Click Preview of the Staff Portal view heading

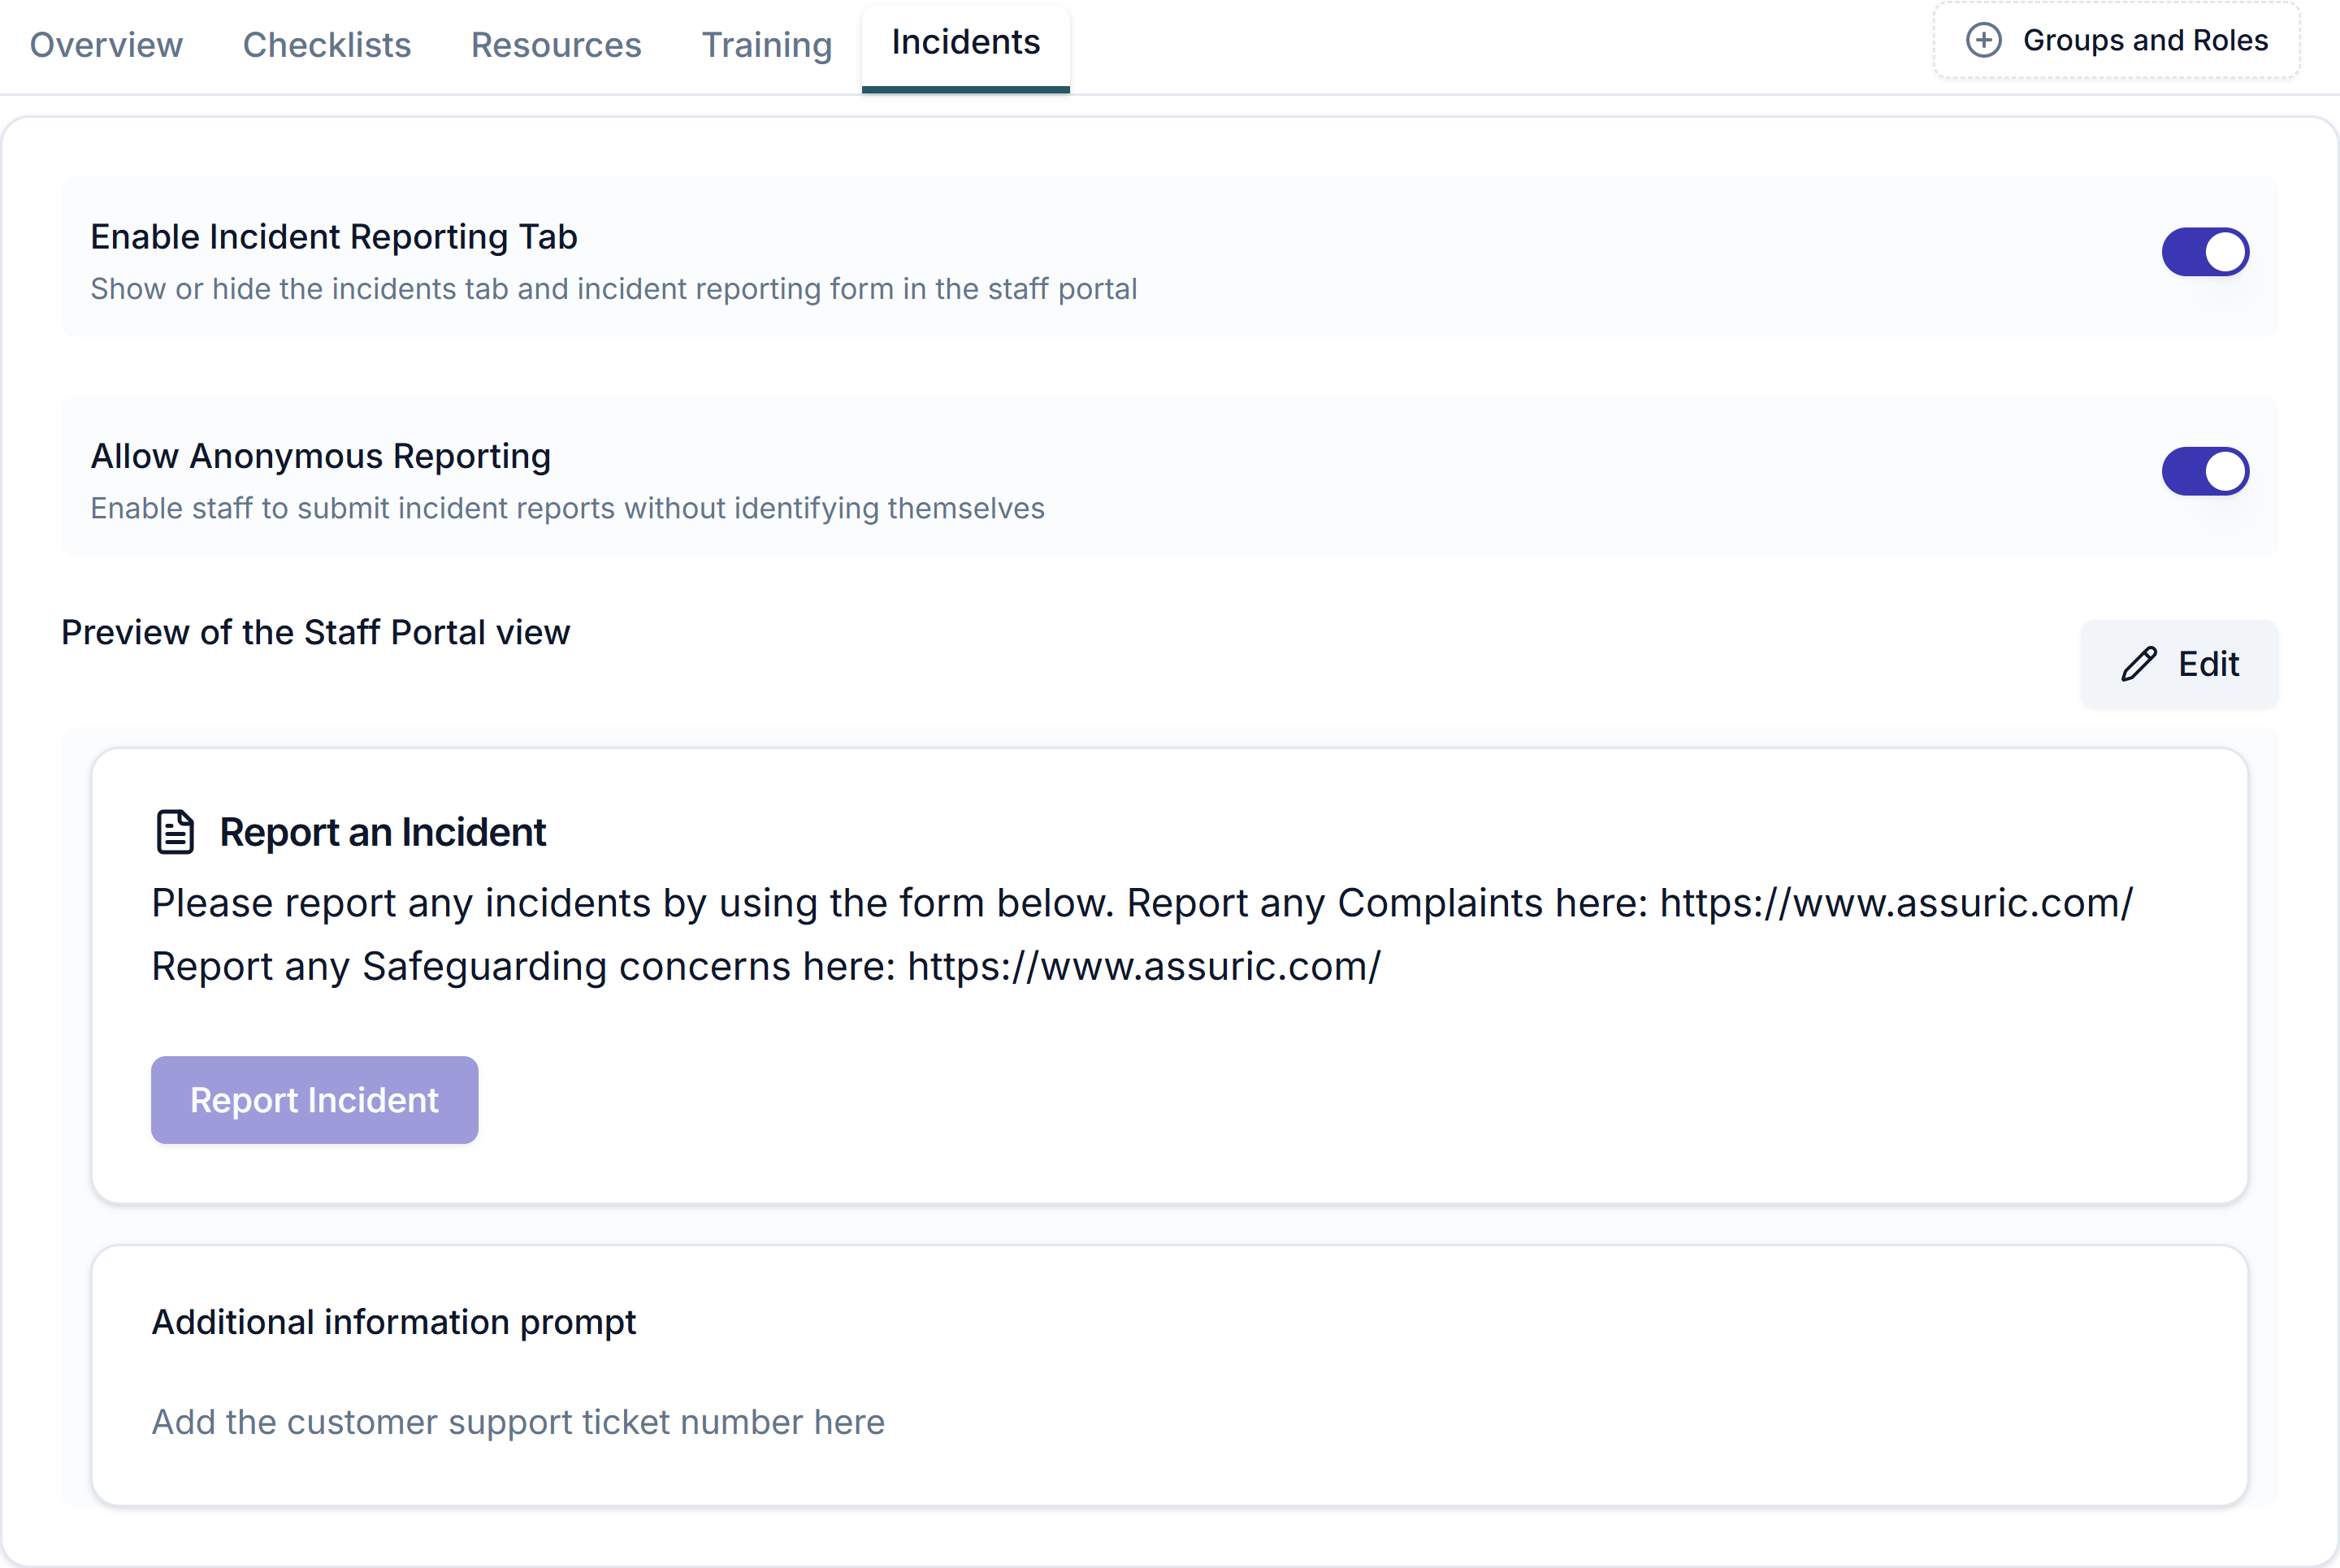(315, 632)
